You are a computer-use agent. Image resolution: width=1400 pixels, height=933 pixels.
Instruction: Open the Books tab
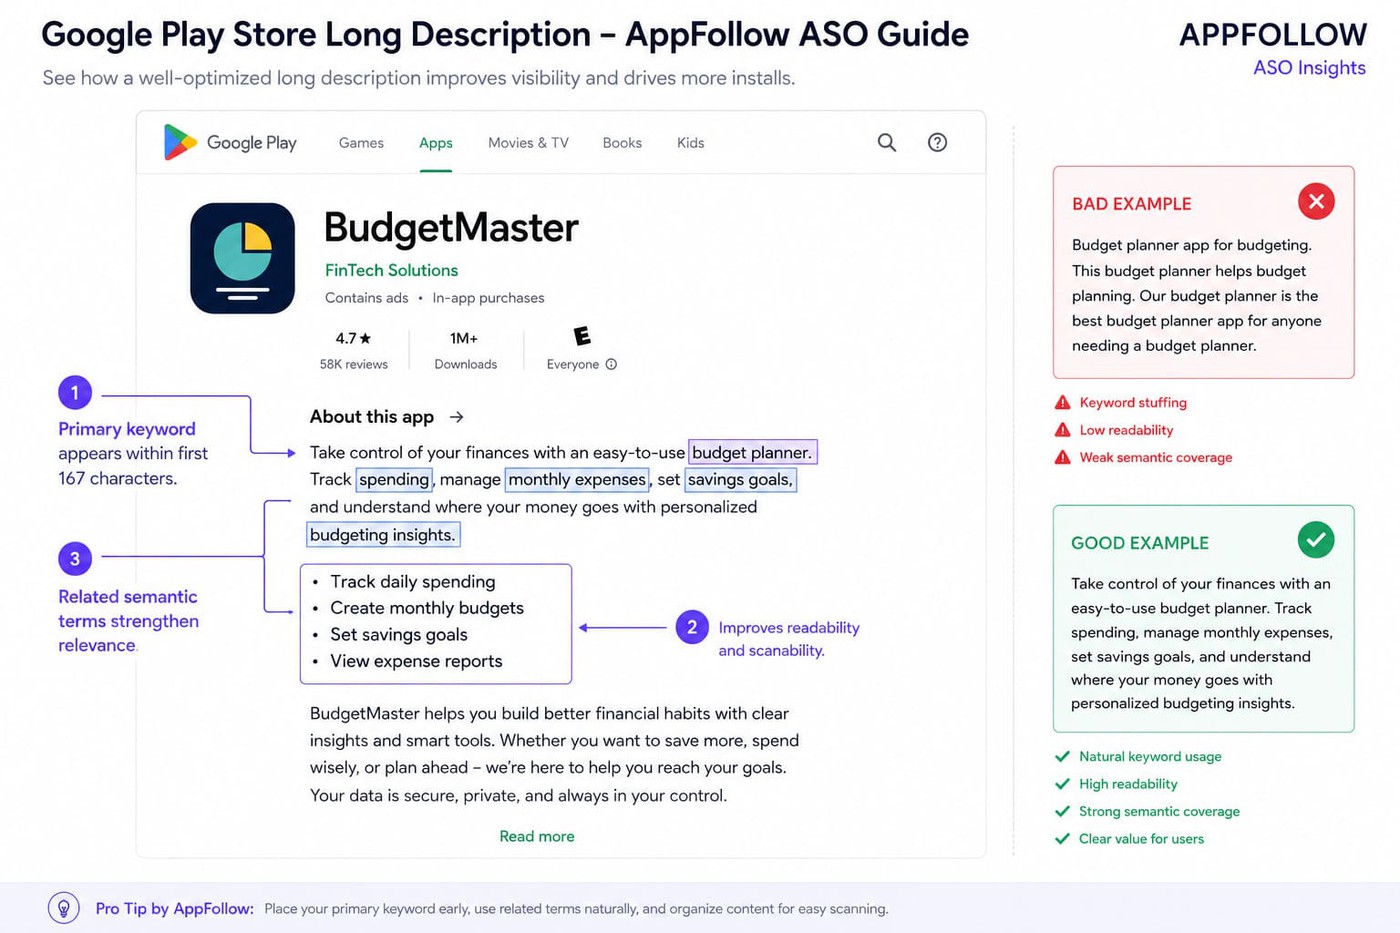click(x=622, y=143)
